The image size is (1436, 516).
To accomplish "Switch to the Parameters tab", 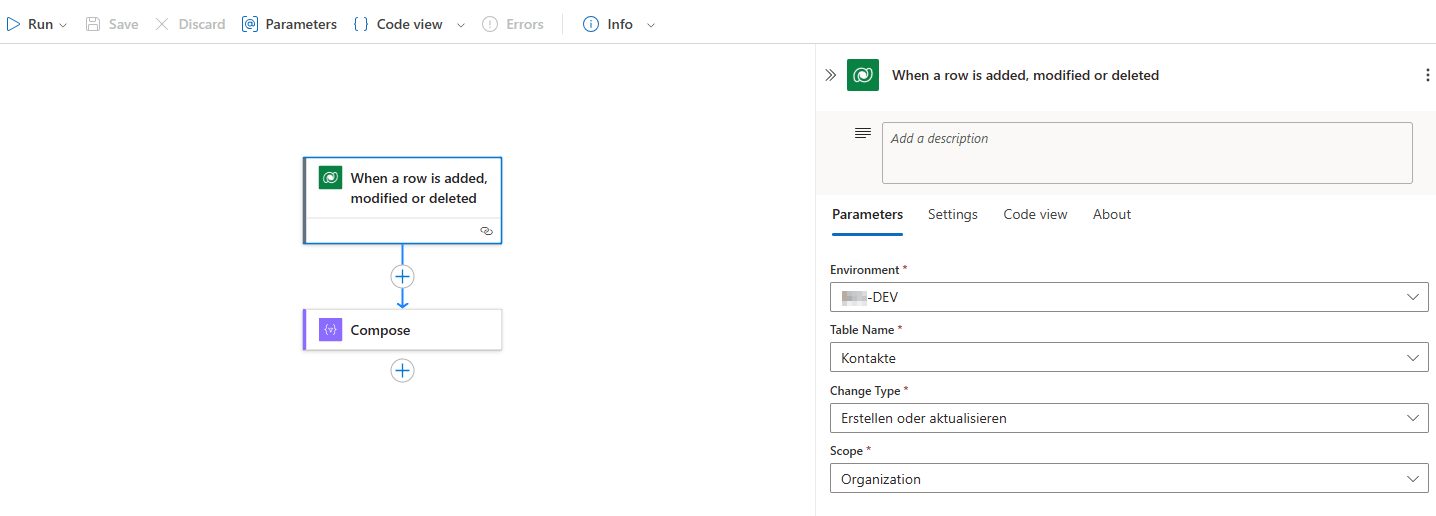I will point(867,214).
